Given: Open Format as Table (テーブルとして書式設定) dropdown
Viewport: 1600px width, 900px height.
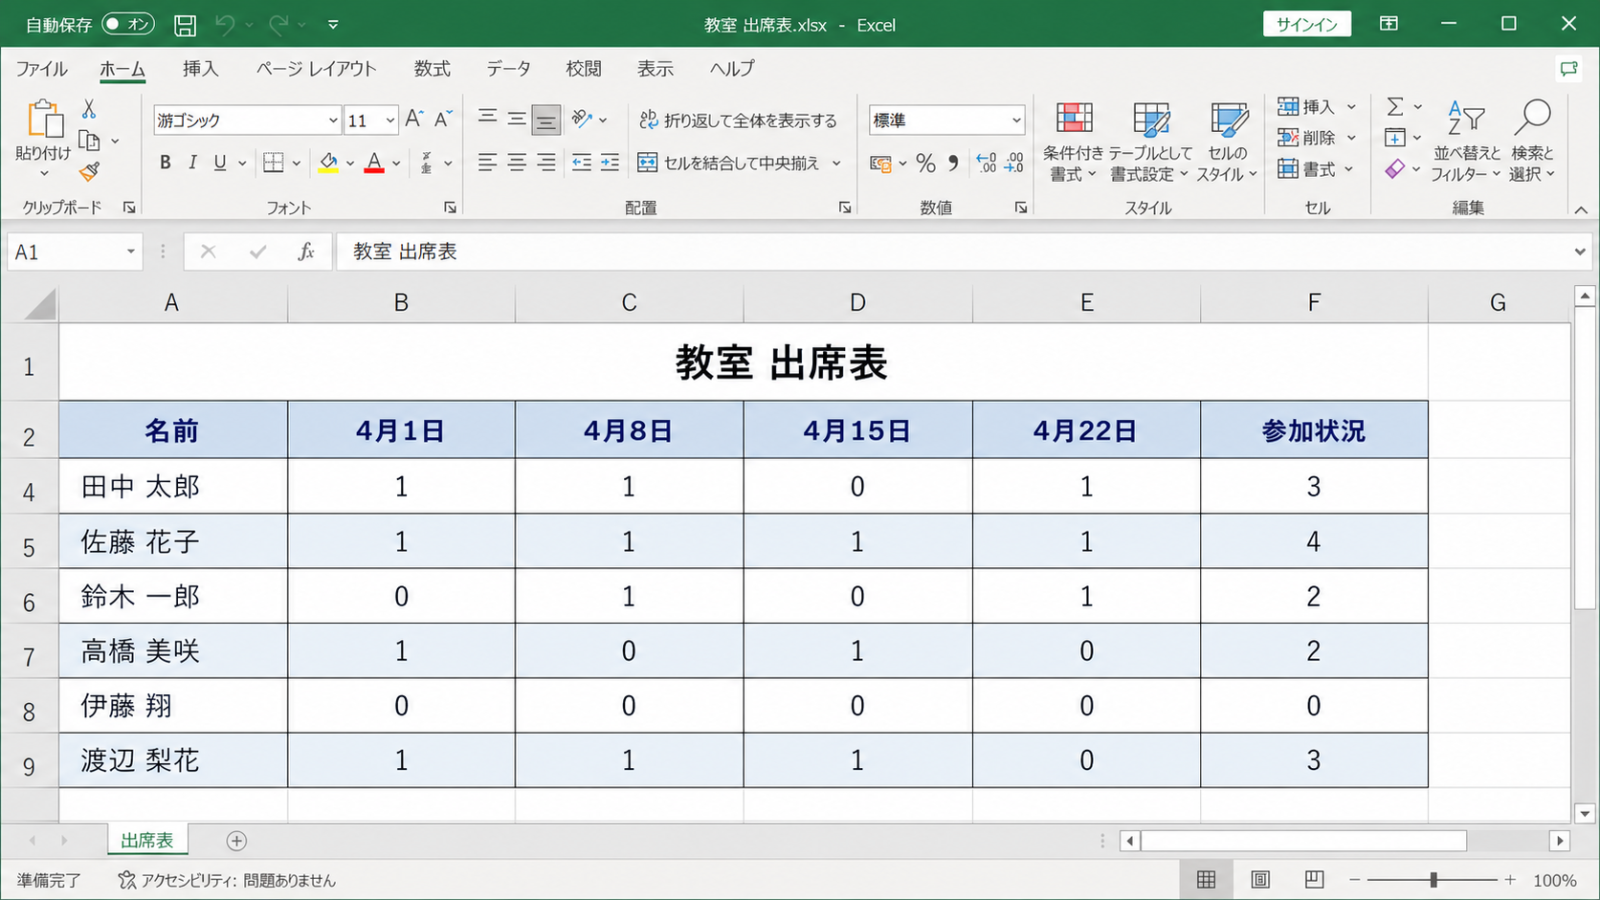Looking at the screenshot, I should [x=1150, y=142].
